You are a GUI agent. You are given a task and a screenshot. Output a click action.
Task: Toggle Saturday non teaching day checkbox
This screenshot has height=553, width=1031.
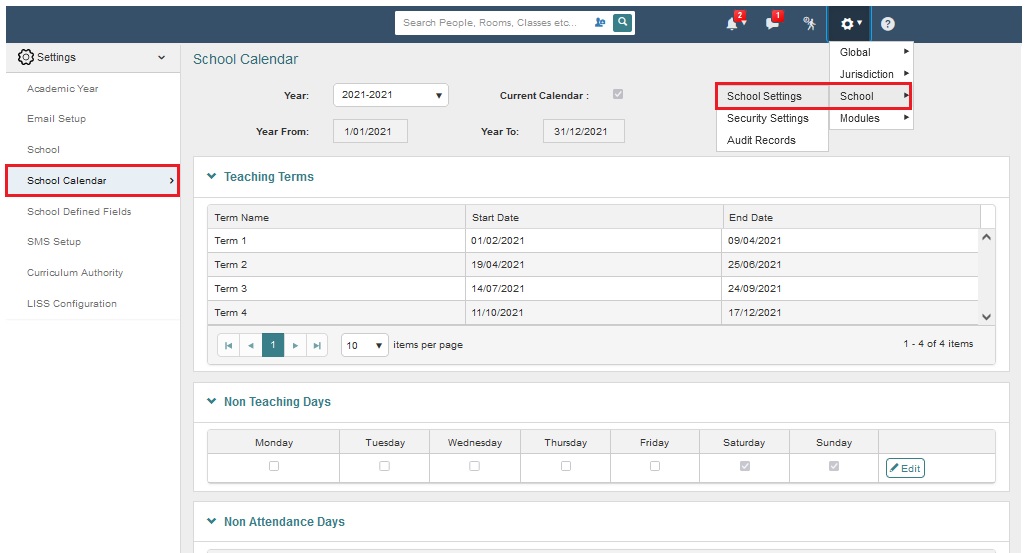pos(745,466)
